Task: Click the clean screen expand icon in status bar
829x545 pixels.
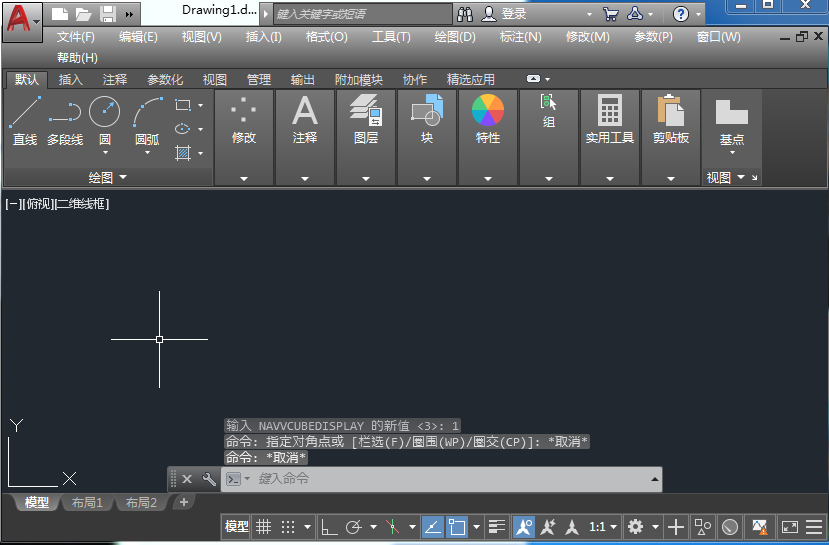Action: click(x=790, y=526)
